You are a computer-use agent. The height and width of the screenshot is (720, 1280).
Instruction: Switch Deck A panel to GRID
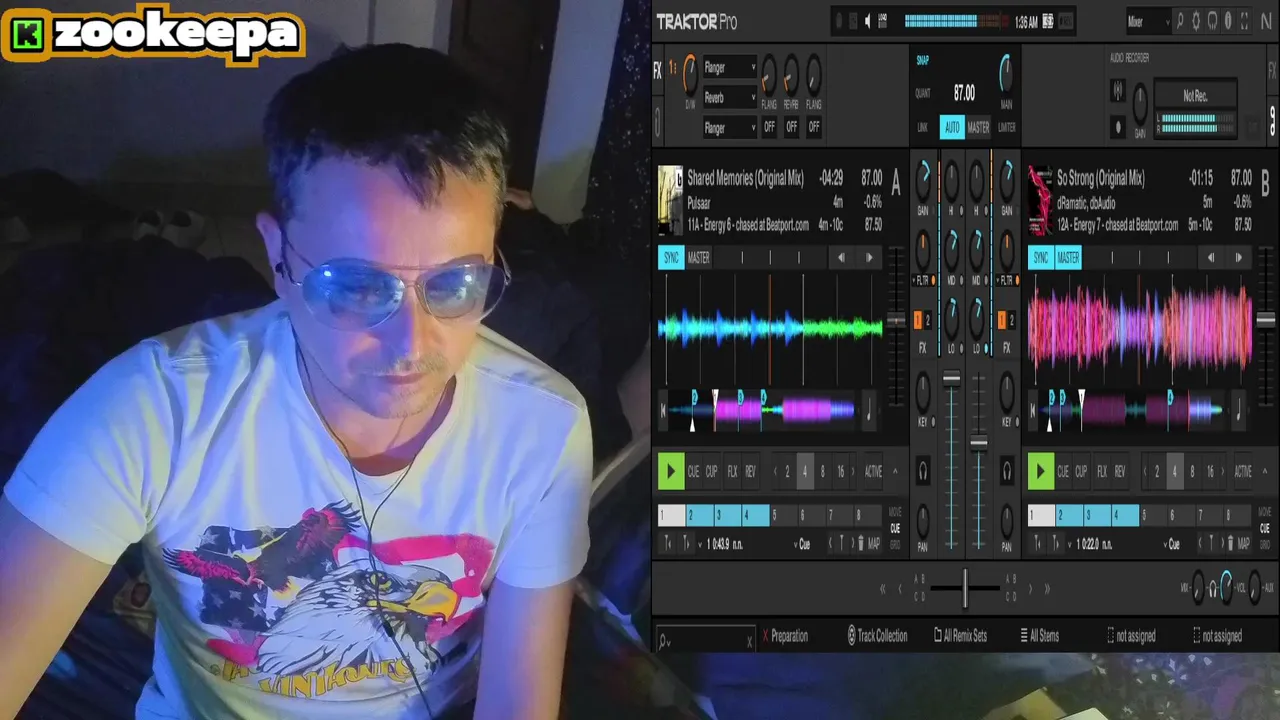click(895, 544)
